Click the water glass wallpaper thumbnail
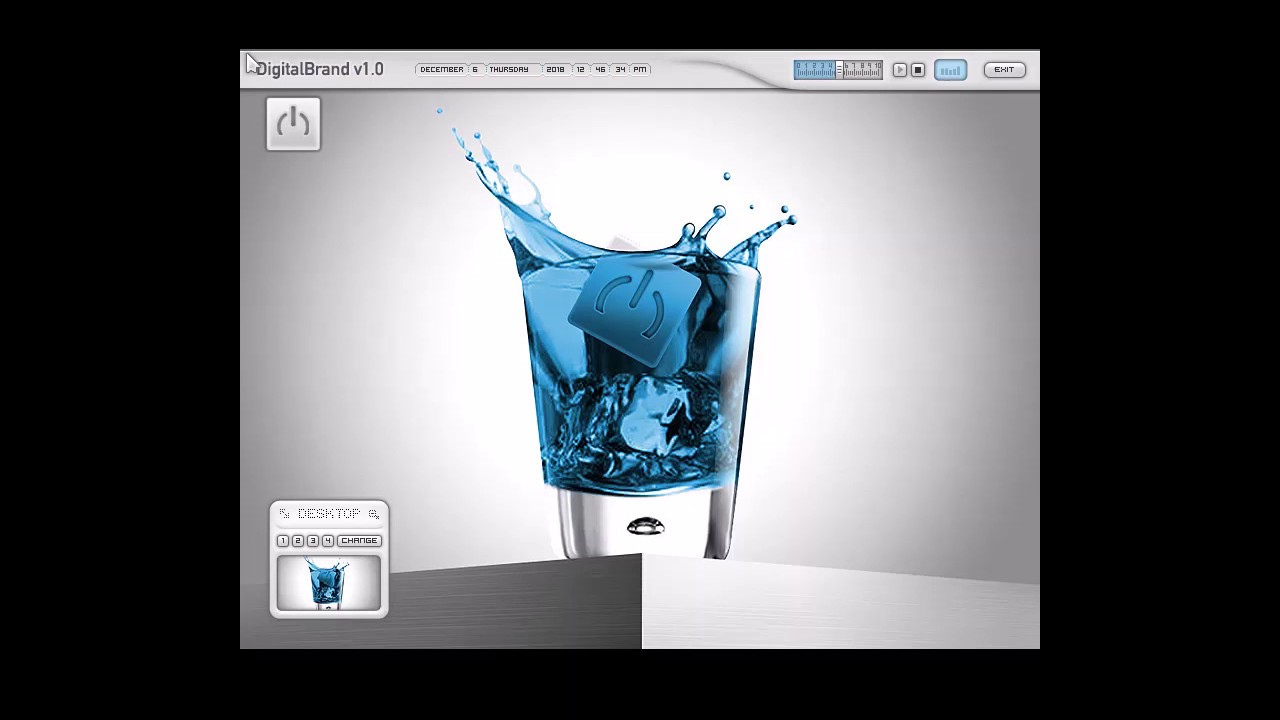The image size is (1280, 720). tap(329, 583)
